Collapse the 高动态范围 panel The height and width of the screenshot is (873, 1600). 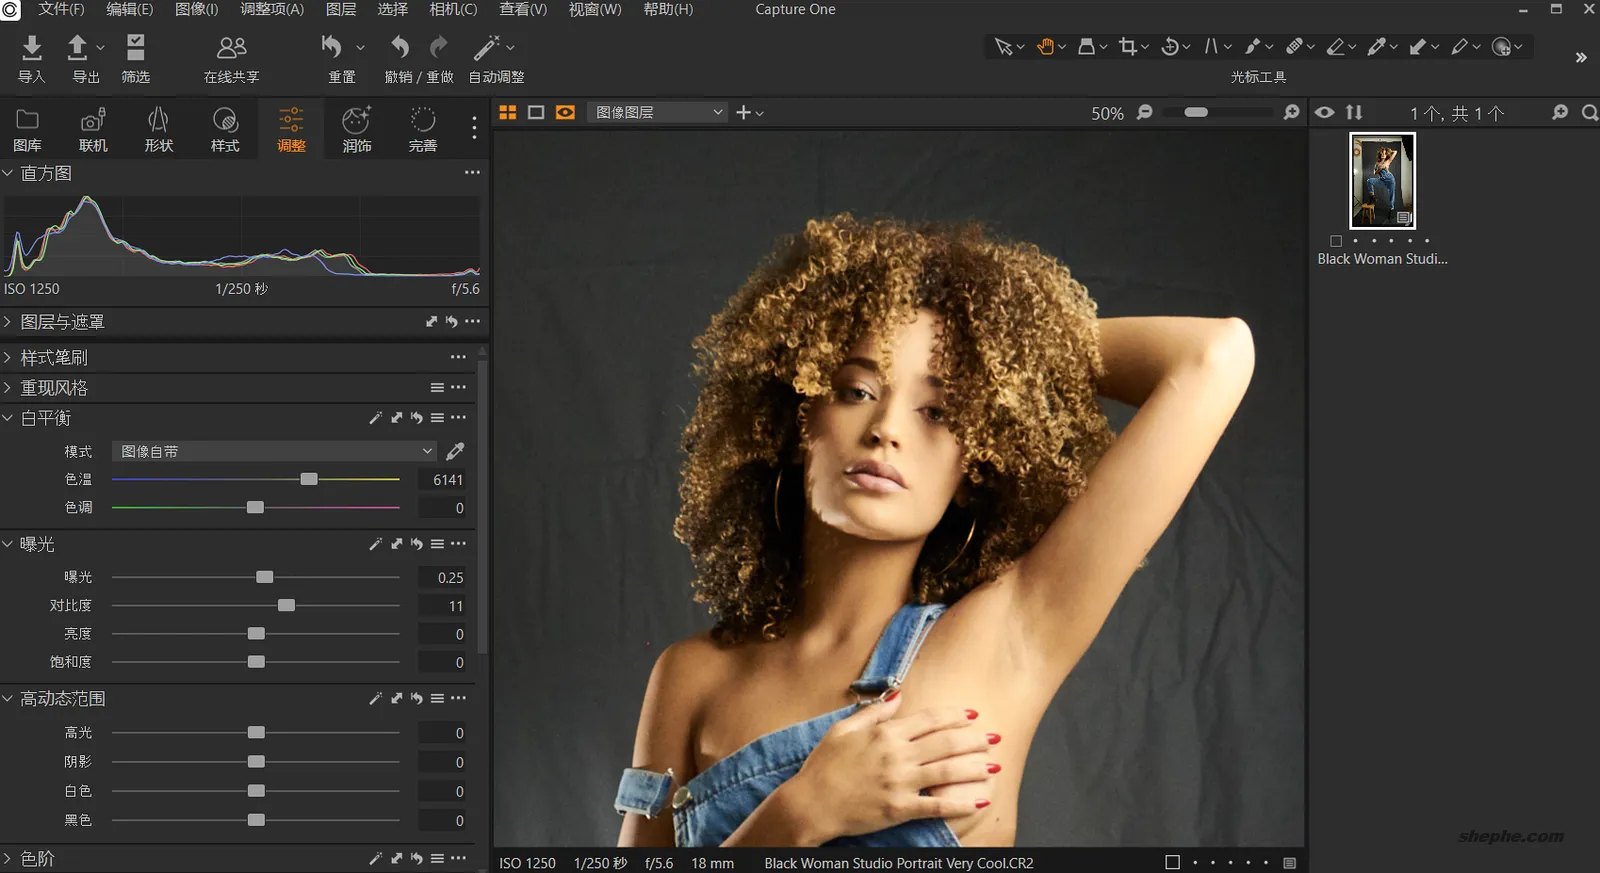(8, 698)
